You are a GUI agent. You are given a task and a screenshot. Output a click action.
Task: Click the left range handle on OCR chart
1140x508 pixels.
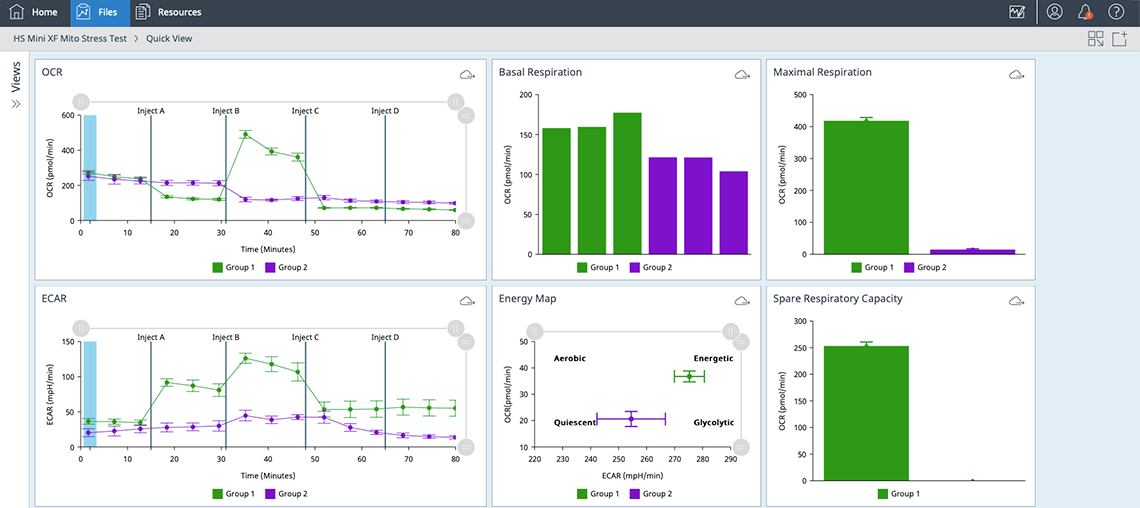[x=81, y=101]
